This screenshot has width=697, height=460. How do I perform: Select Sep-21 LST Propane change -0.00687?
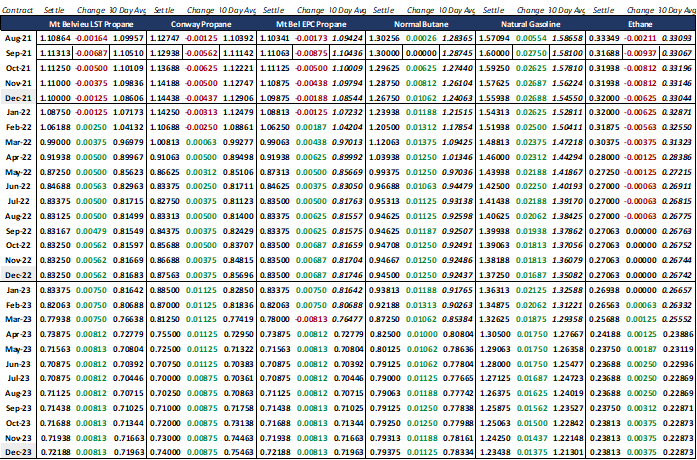pyautogui.click(x=91, y=53)
